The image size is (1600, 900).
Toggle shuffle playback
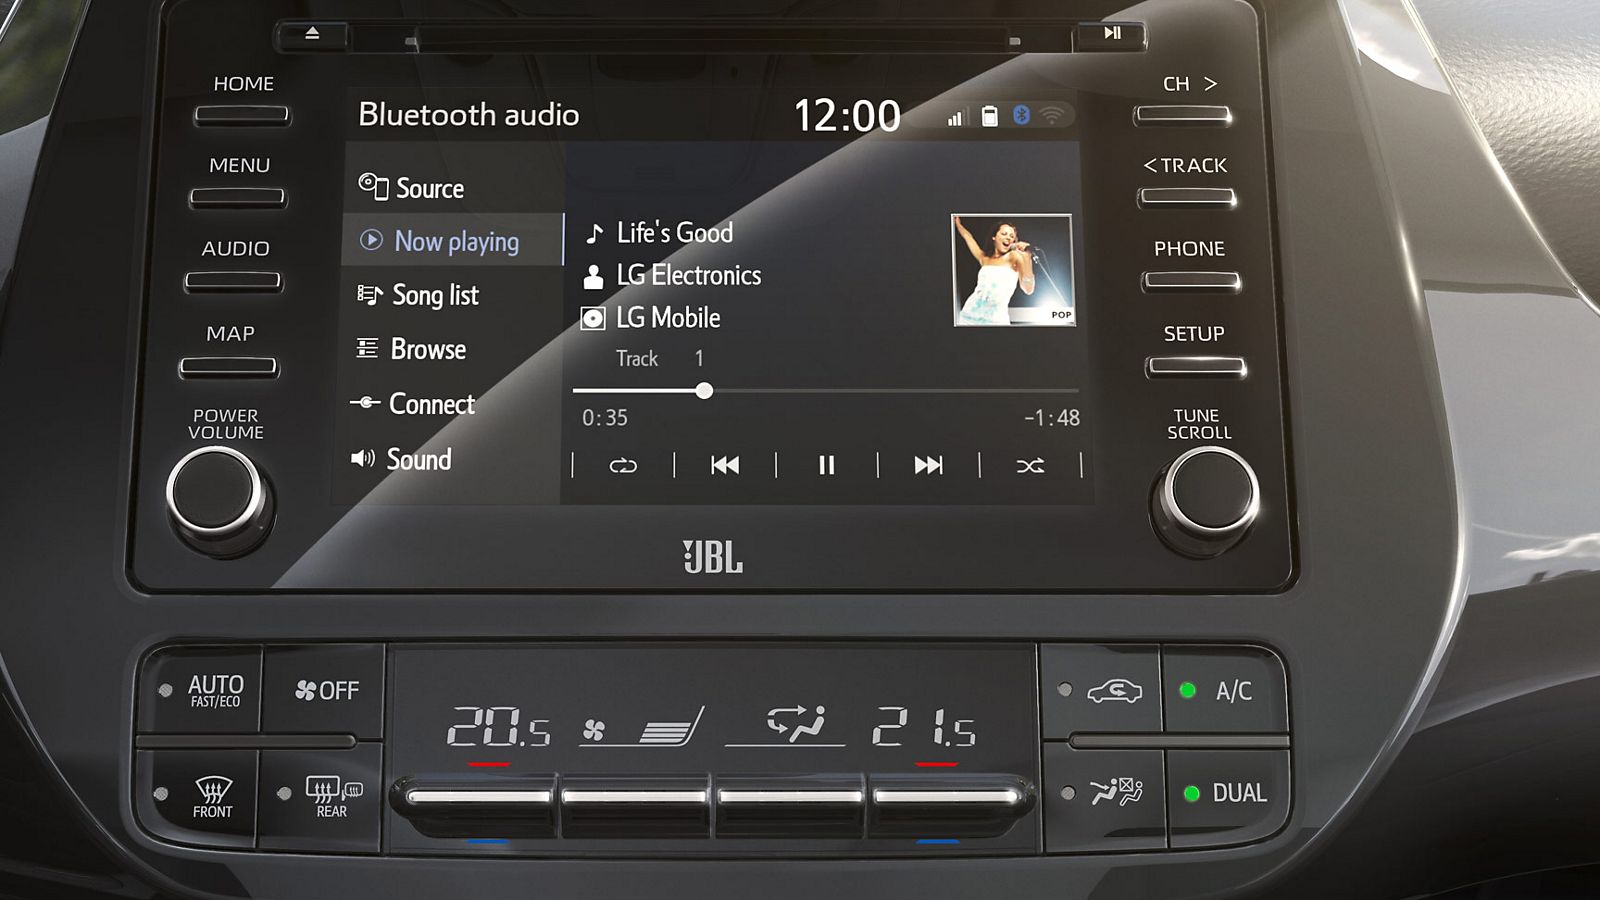coord(1030,465)
